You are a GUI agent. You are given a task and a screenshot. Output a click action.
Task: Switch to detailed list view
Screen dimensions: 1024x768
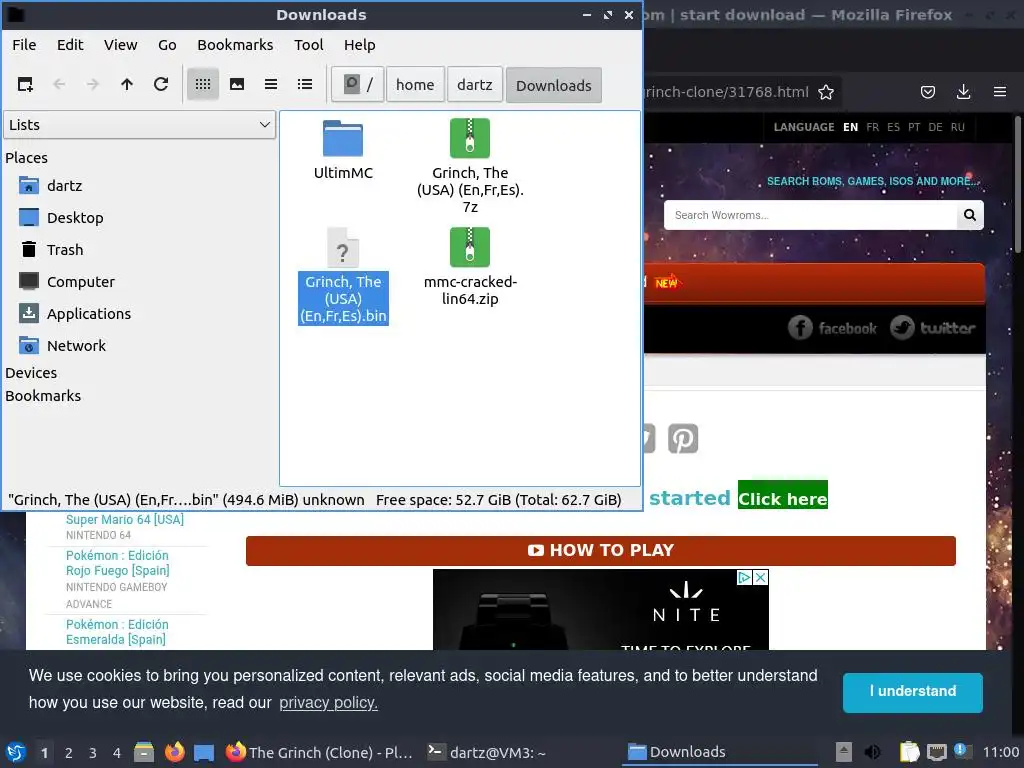pos(305,84)
